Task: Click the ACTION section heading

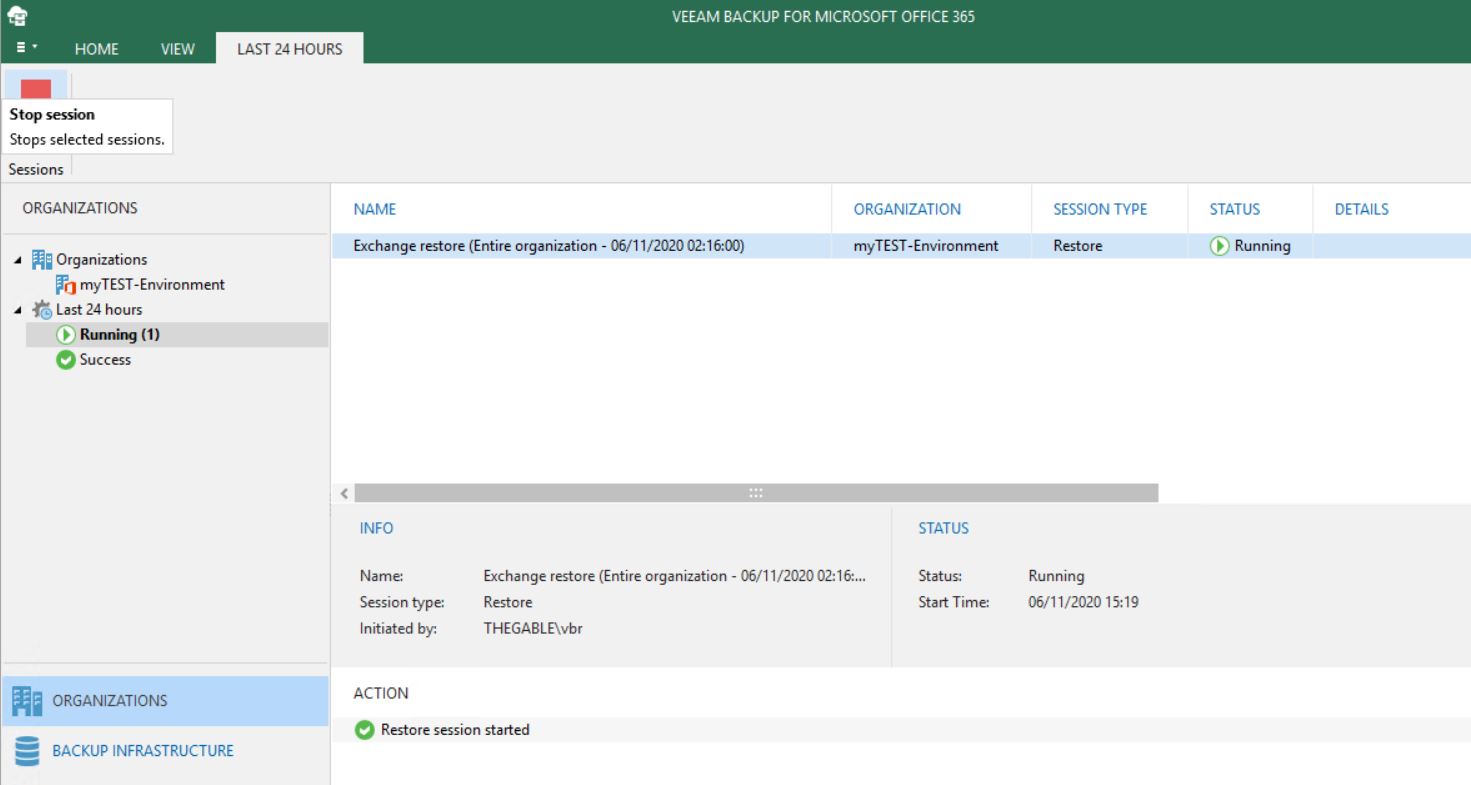Action: coord(381,693)
